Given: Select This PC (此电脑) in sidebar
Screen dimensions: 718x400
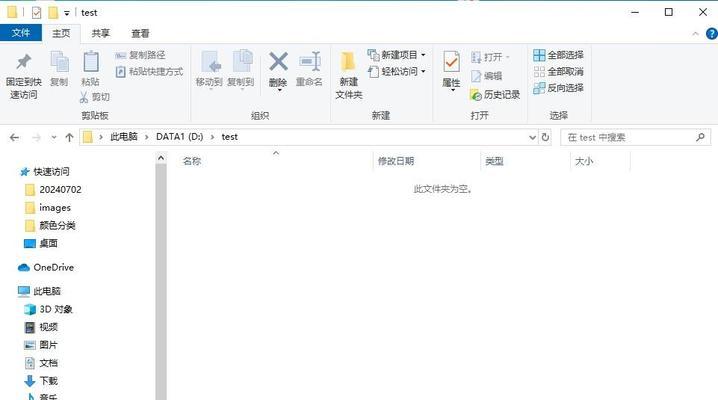Looking at the screenshot, I should [39, 291].
